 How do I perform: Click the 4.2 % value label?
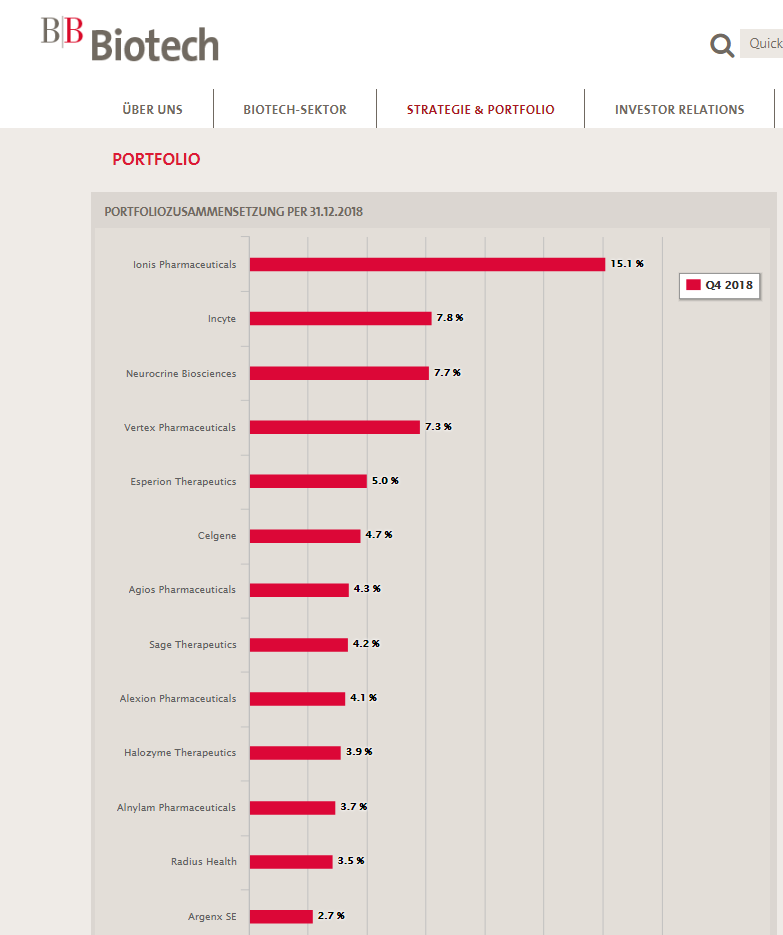(366, 644)
